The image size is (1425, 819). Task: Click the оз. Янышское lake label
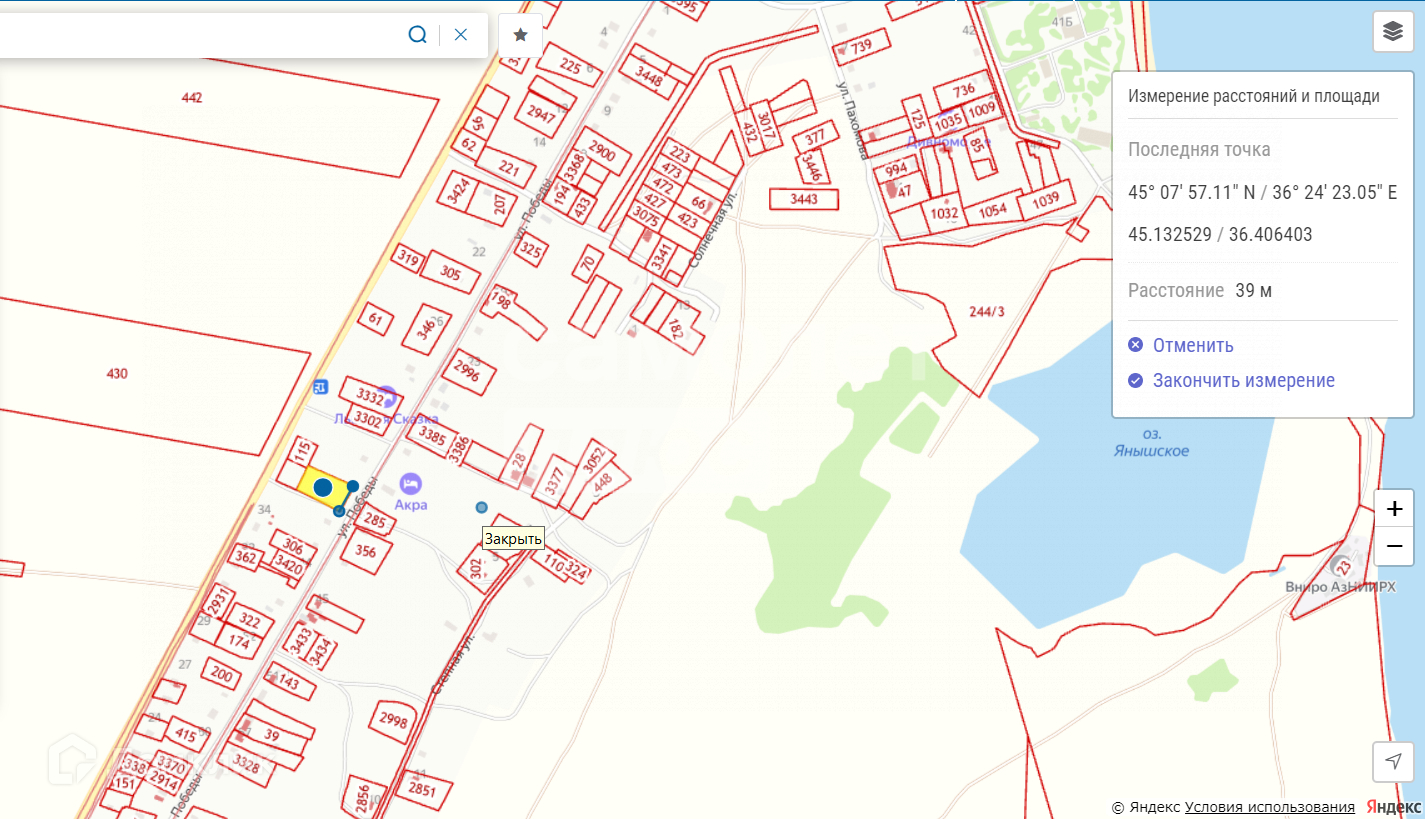[x=1151, y=444]
